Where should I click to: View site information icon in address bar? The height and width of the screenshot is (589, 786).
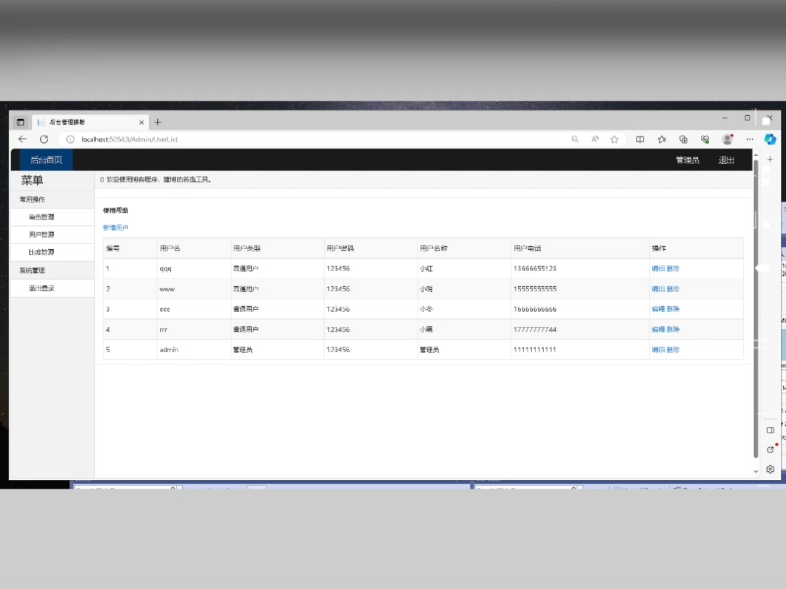click(x=70, y=139)
